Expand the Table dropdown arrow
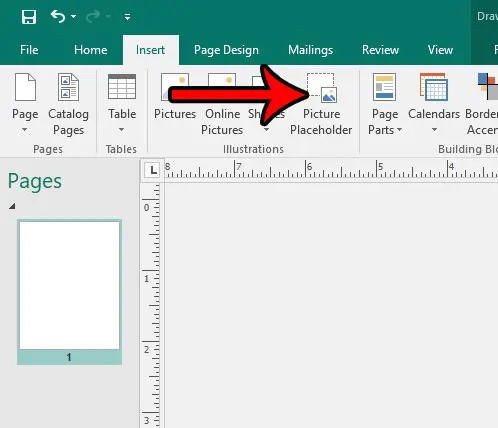Viewport: 498px width, 428px height. 122,129
